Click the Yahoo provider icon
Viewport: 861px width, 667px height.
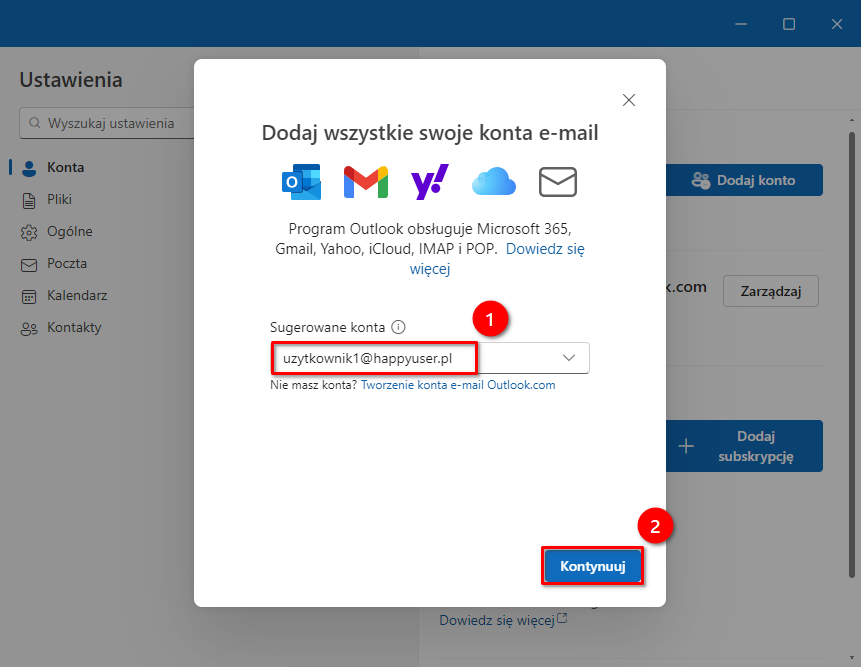tap(429, 182)
